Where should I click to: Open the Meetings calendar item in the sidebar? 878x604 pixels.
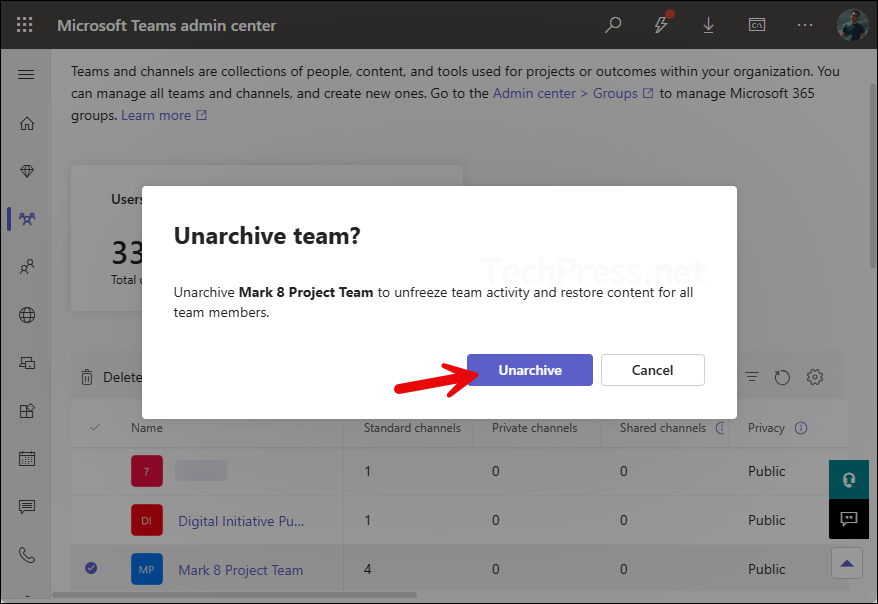pos(26,458)
